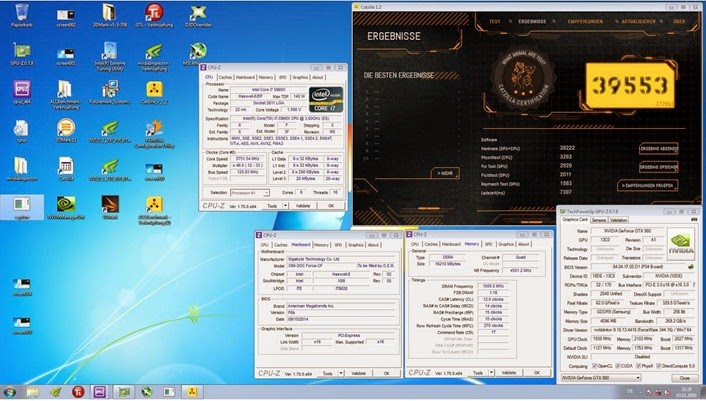The height and width of the screenshot is (401, 706).
Task: Open the GPU-Z 0.7.8 desktop shortcut
Action: pos(20,50)
